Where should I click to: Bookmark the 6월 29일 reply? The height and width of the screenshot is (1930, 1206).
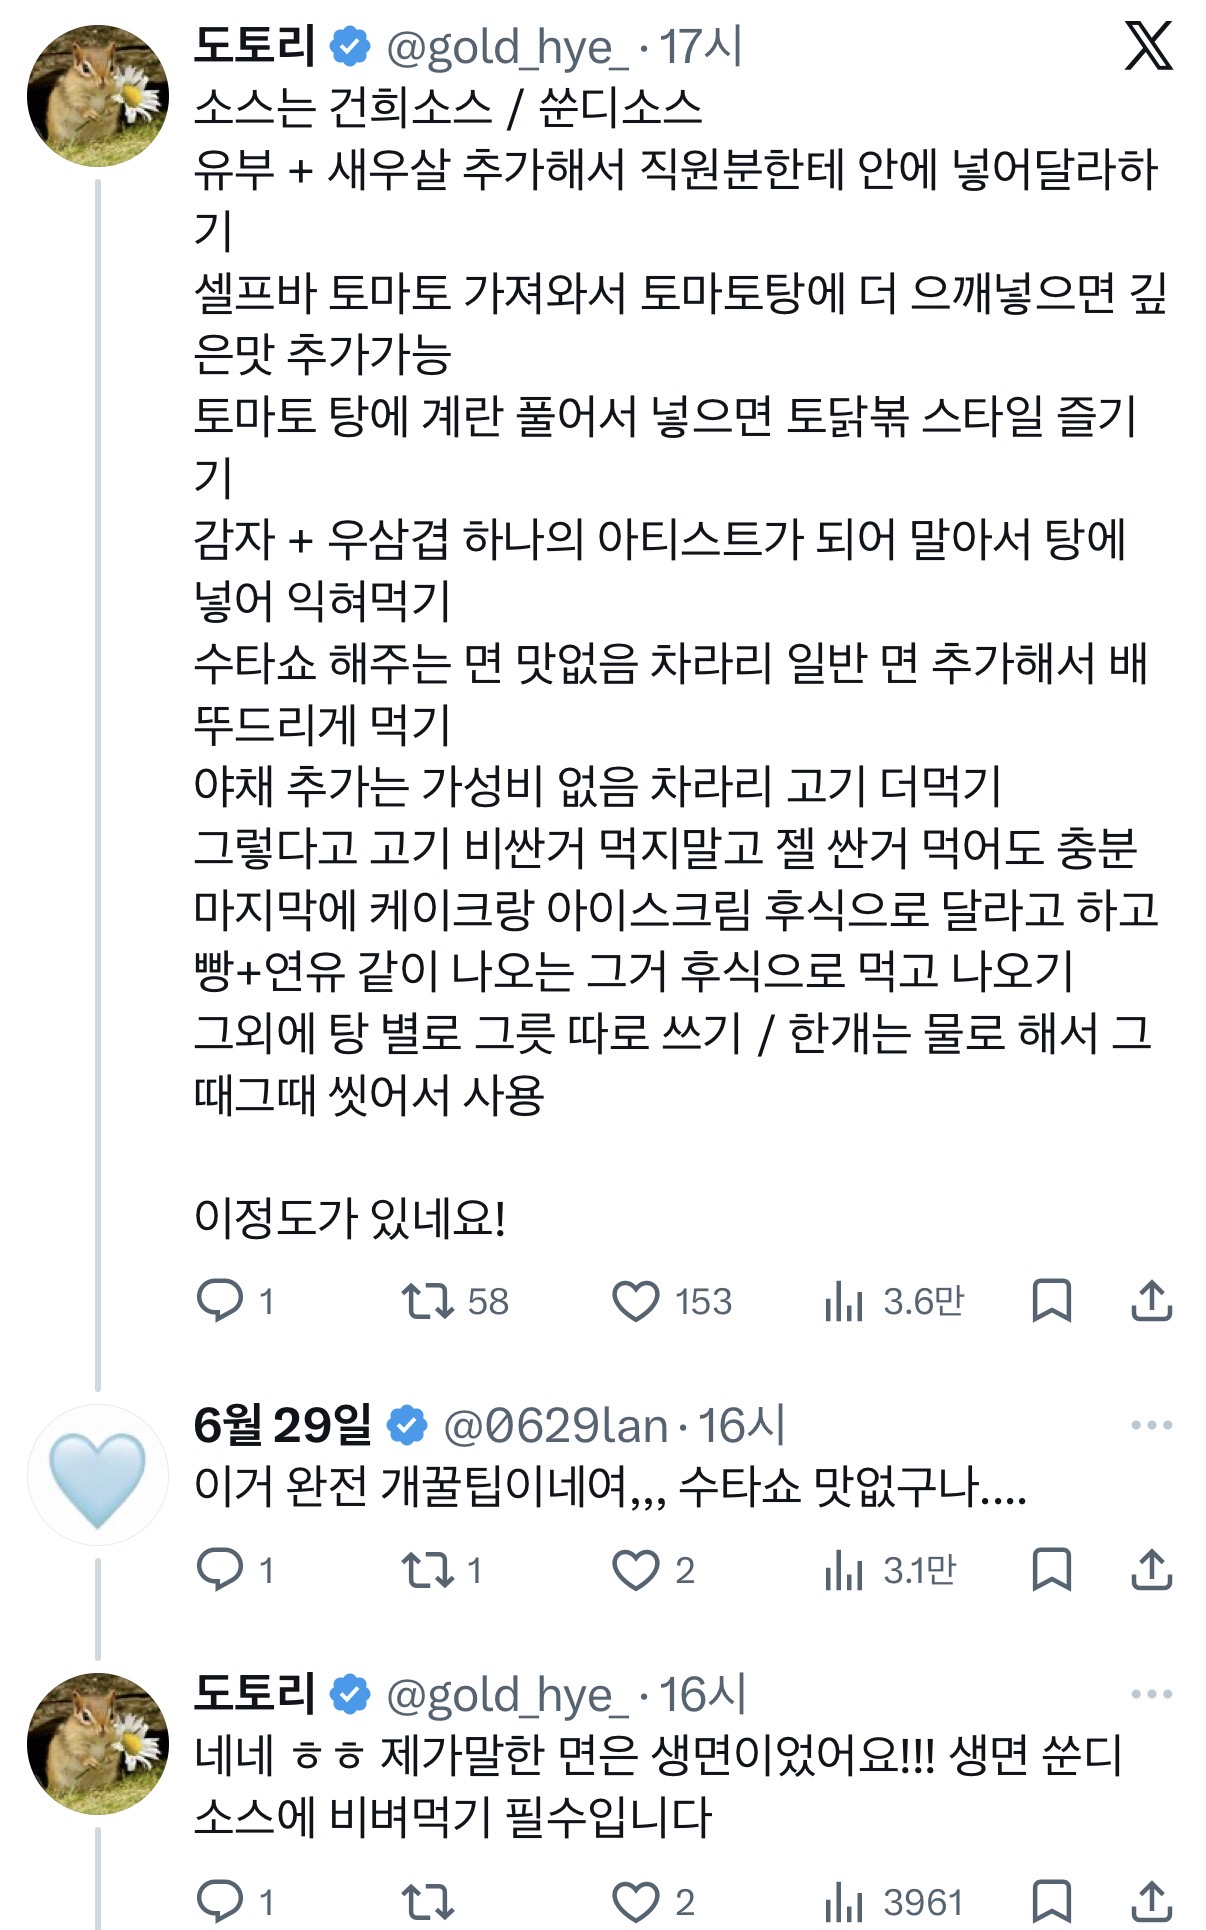1051,1570
